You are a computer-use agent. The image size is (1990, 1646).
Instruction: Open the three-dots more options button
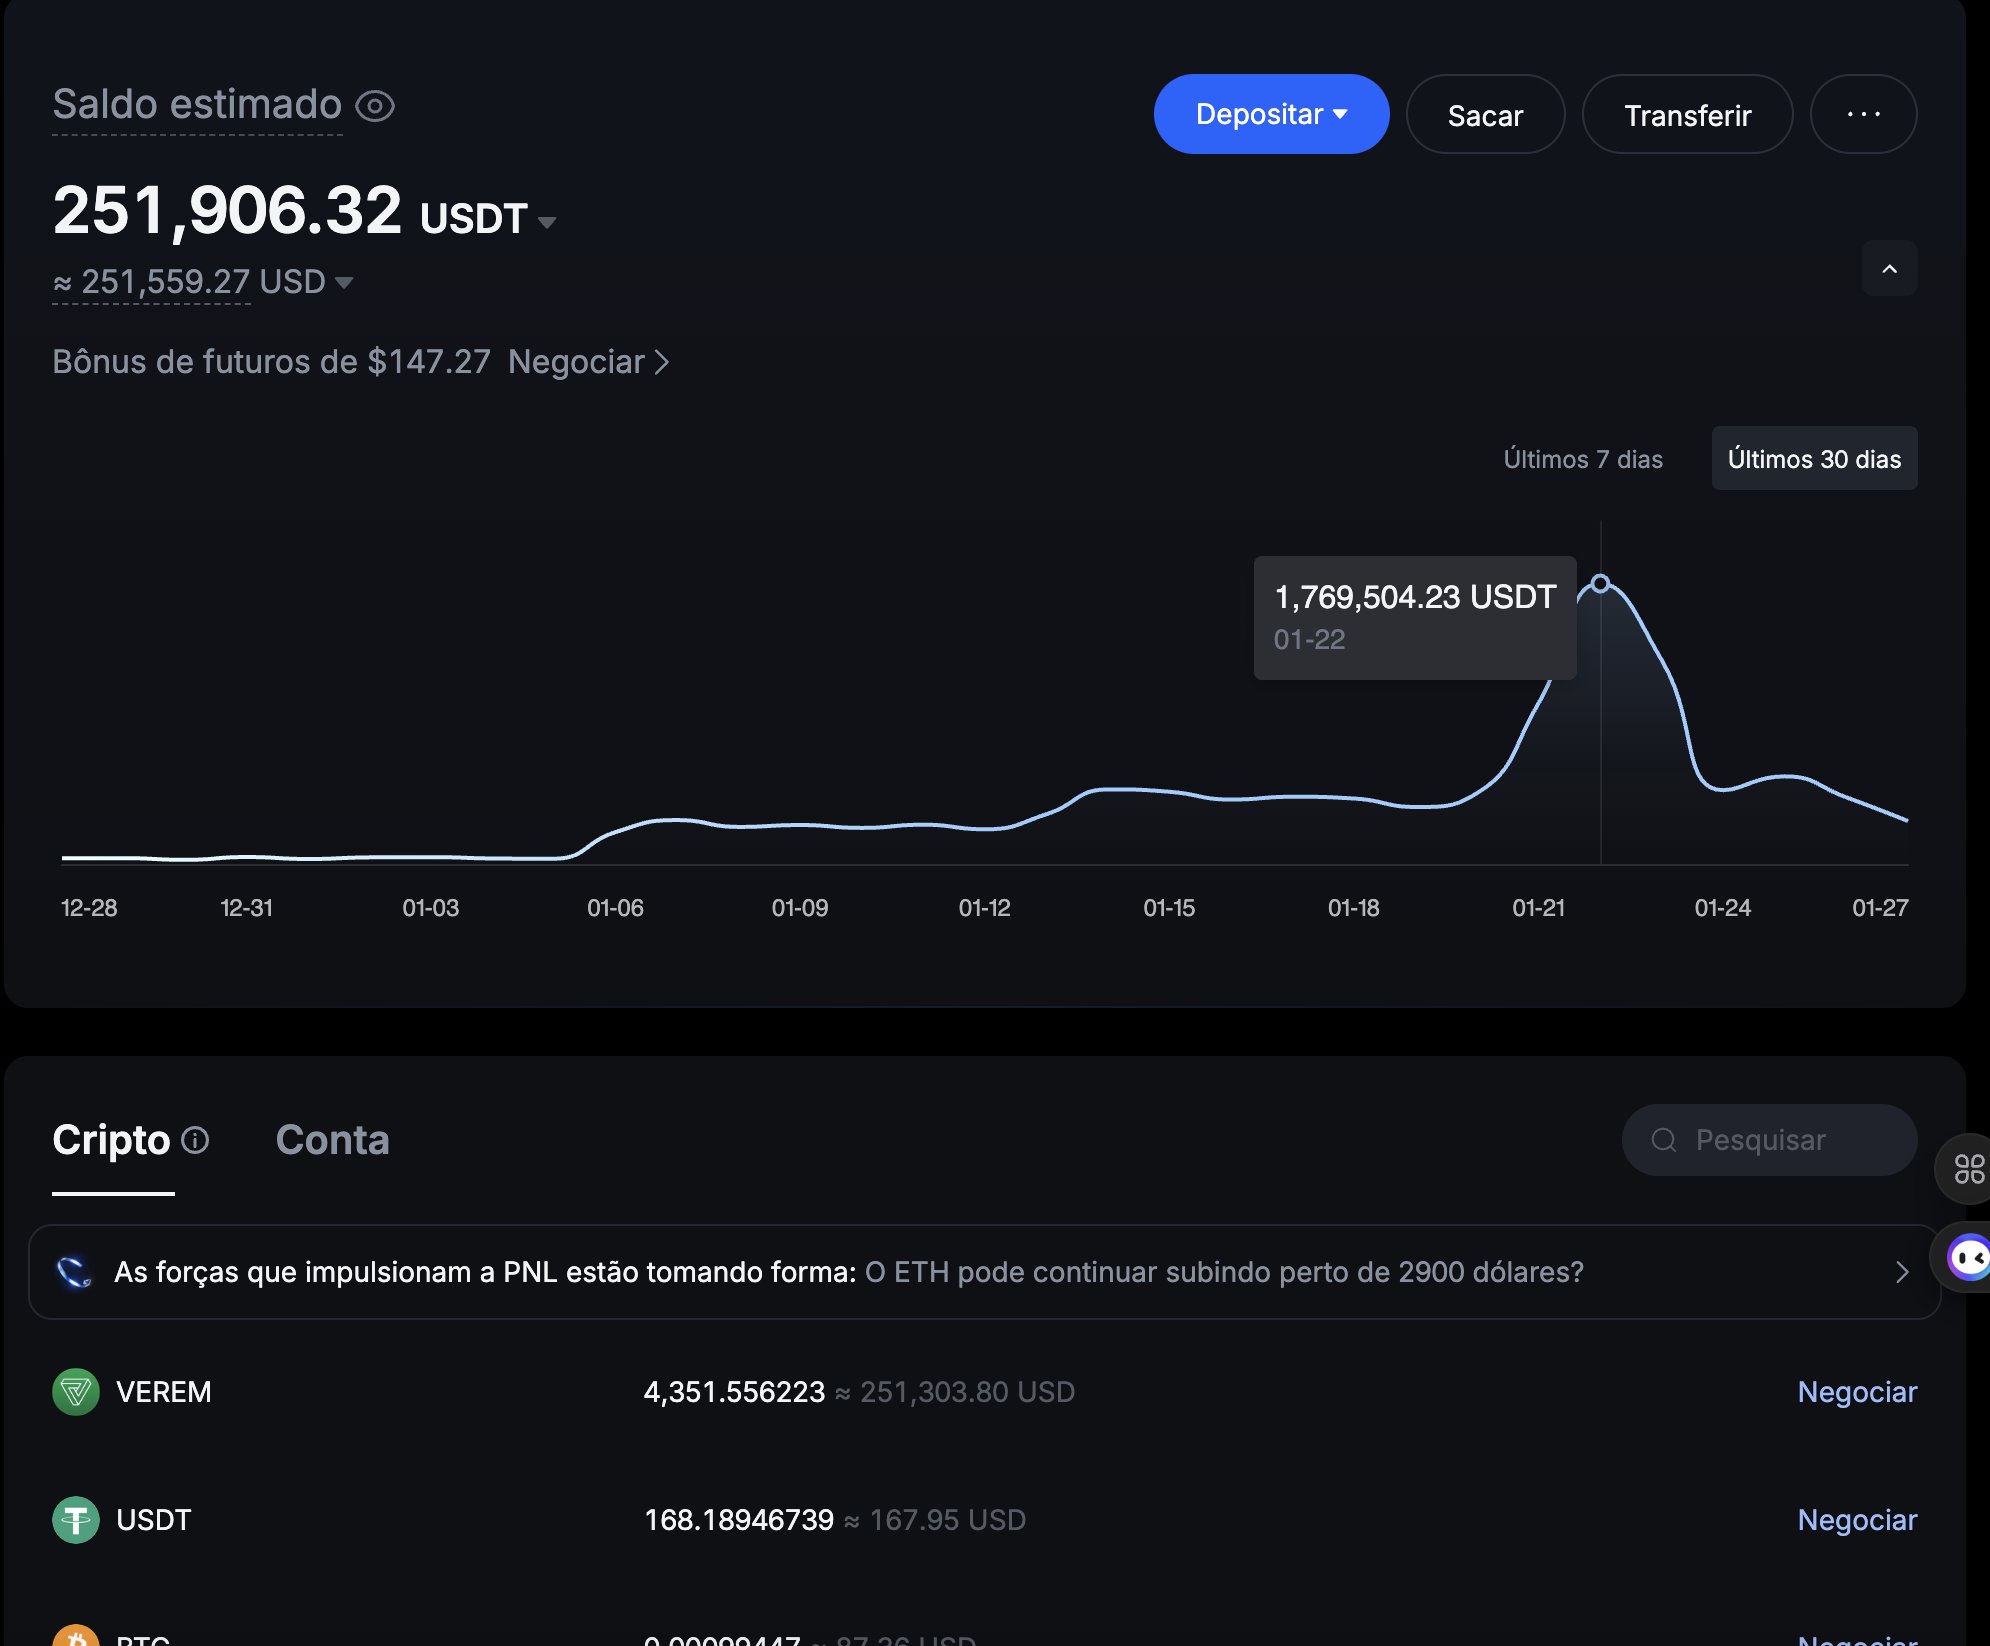click(x=1863, y=114)
